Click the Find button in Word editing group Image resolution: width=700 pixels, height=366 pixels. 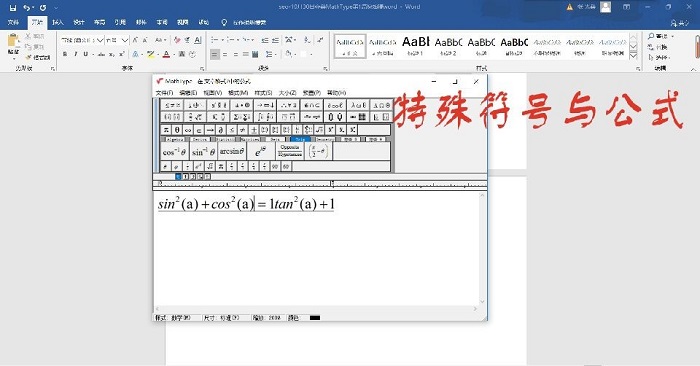click(x=660, y=36)
